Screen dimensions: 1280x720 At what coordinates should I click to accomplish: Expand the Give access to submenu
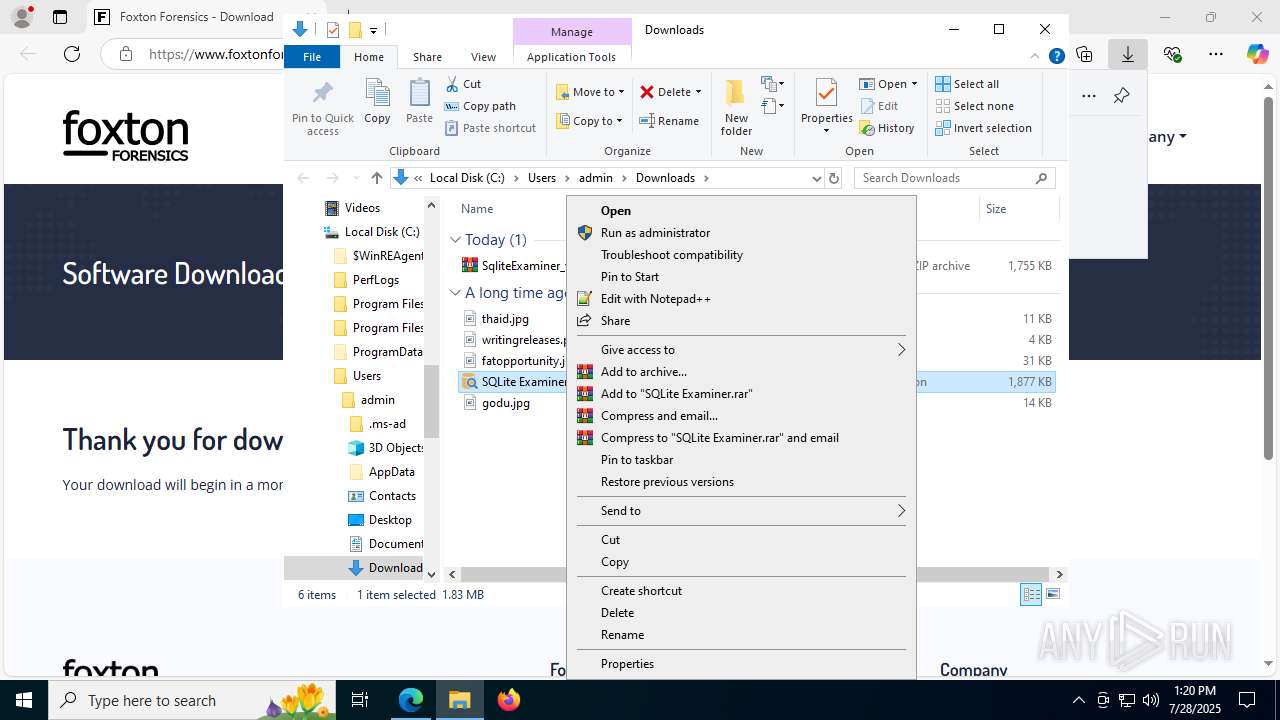click(741, 350)
